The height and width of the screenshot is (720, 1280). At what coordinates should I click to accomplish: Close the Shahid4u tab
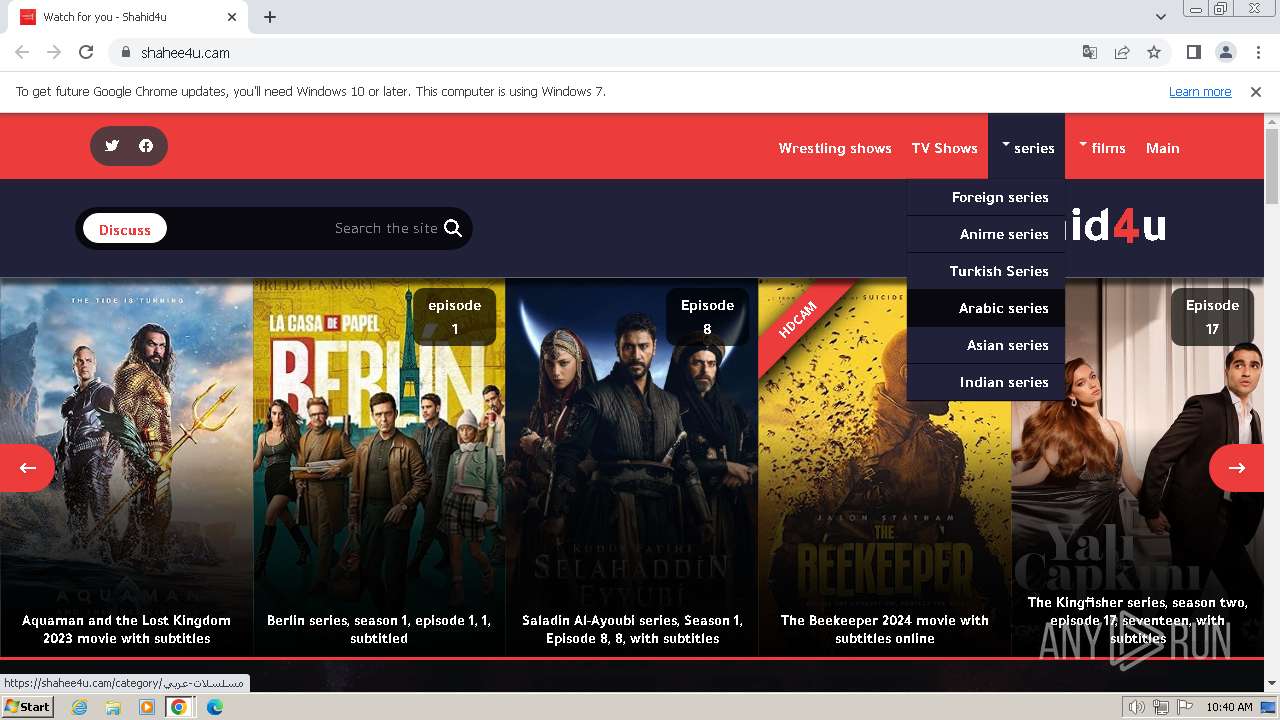pos(232,17)
